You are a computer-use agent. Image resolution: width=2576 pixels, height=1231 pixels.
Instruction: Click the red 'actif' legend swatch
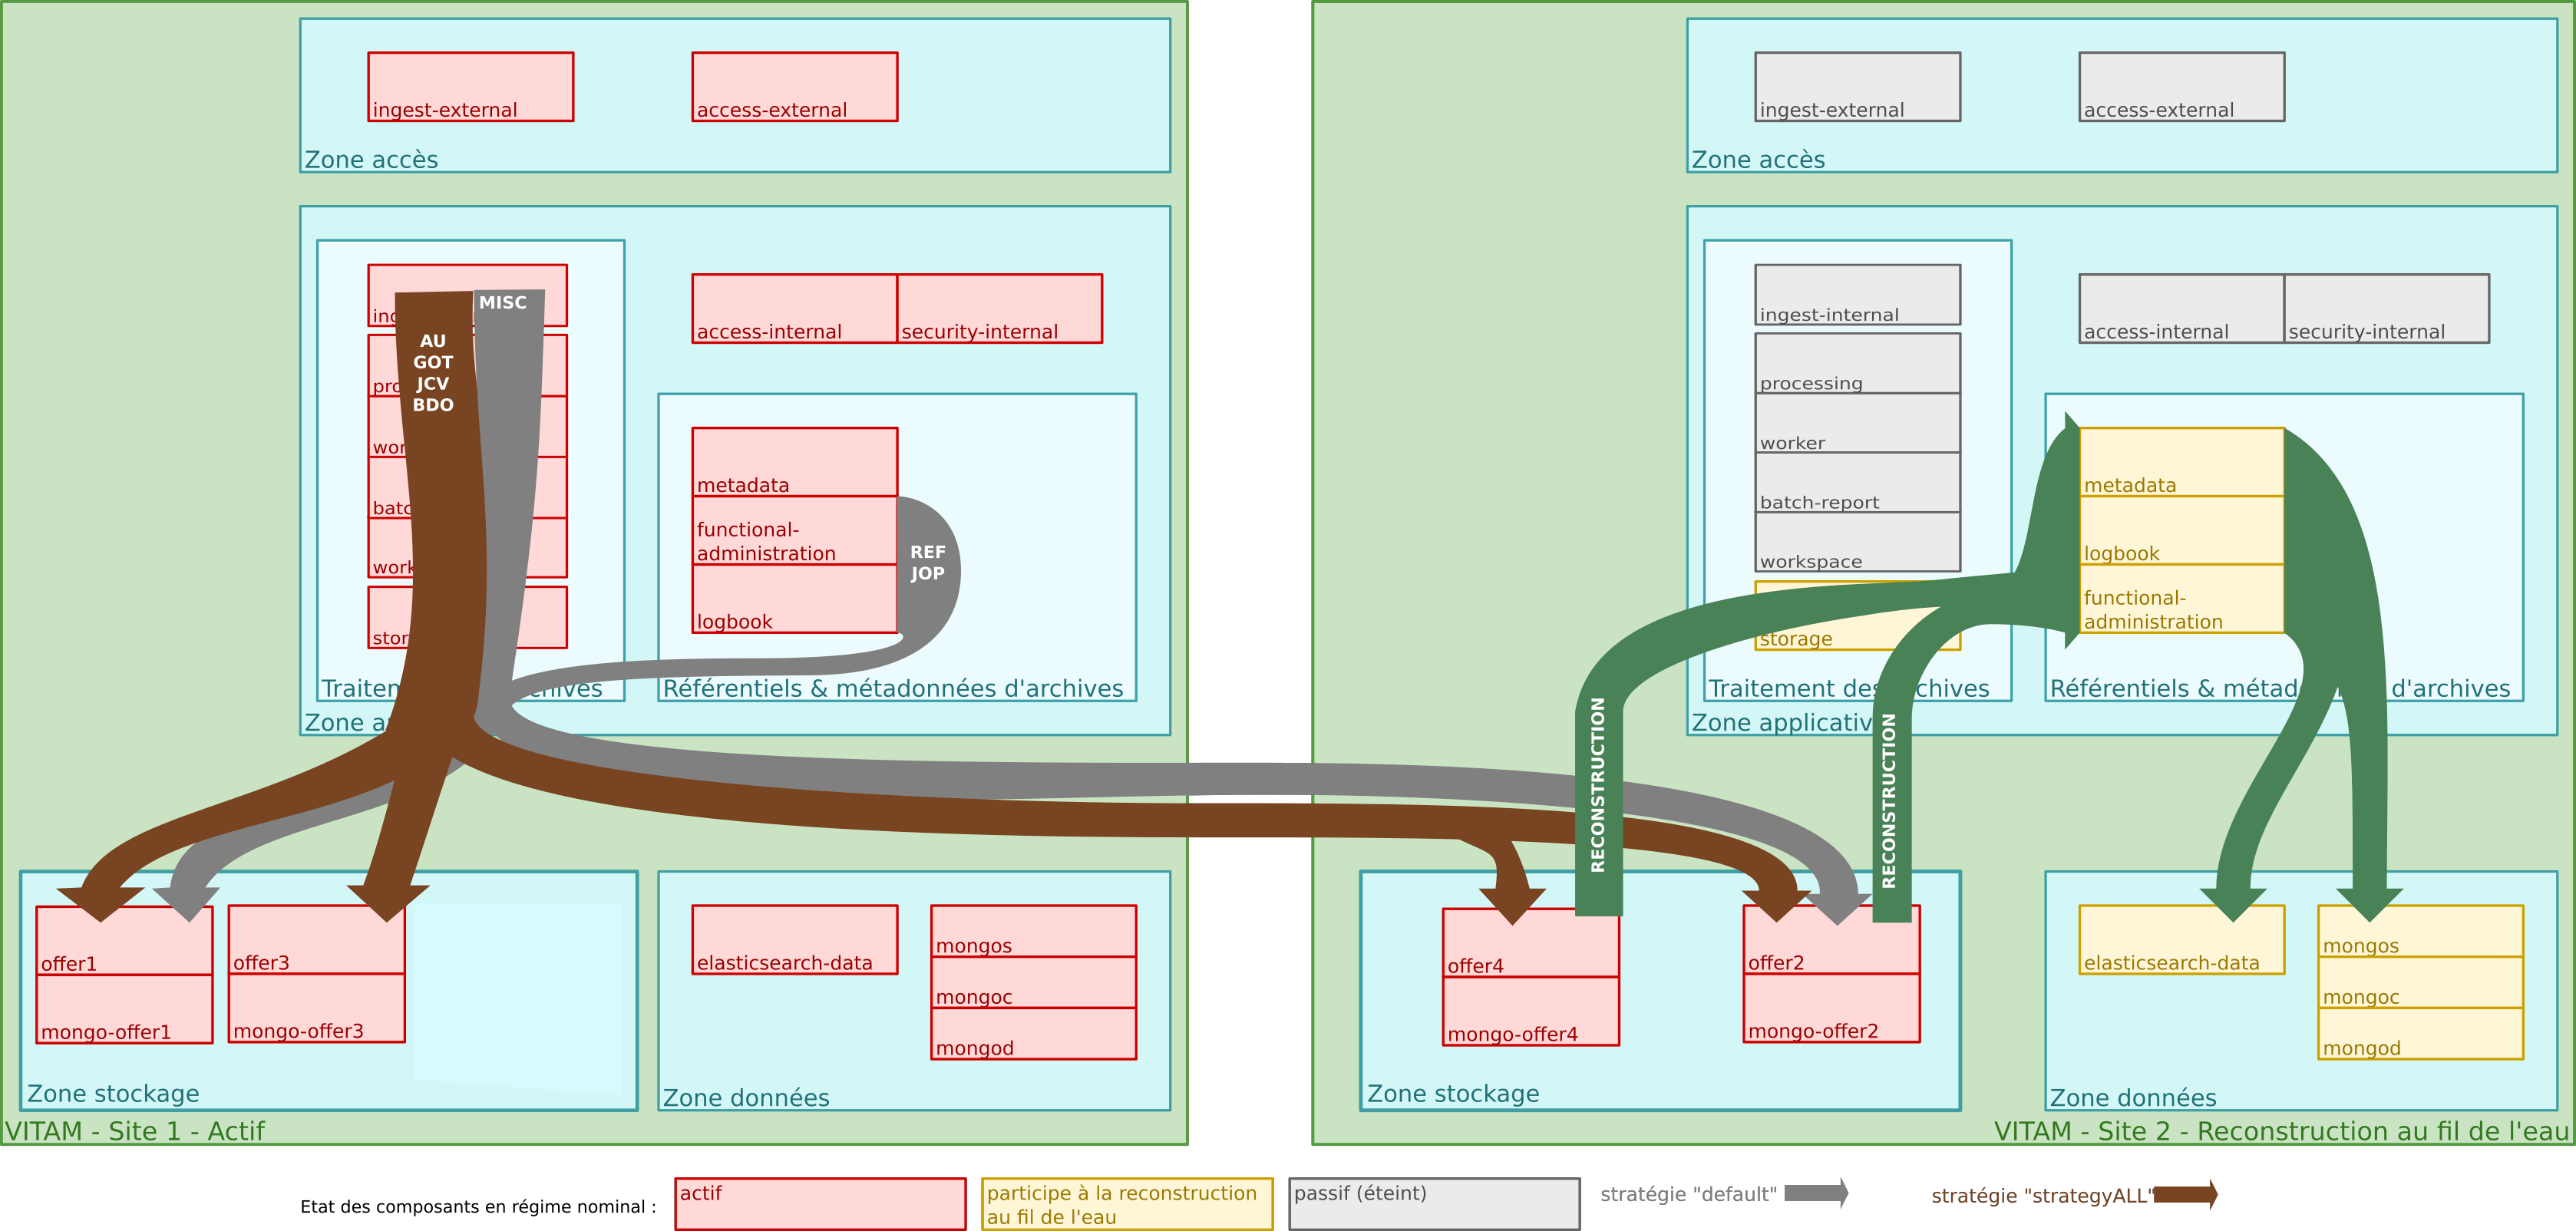(820, 1204)
